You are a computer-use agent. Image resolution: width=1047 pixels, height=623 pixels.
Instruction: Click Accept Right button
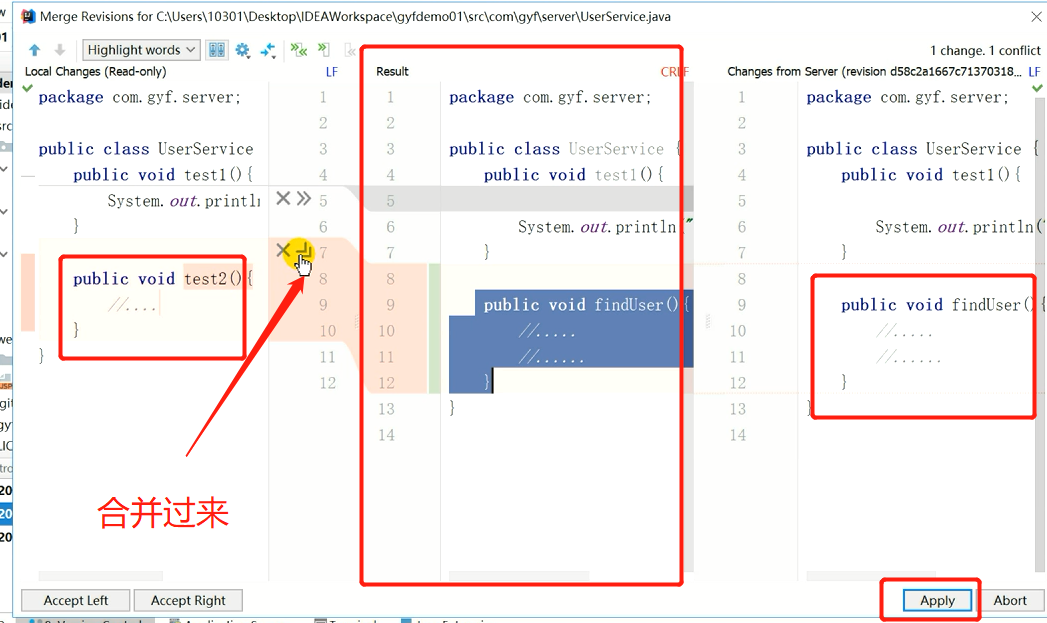(x=188, y=600)
